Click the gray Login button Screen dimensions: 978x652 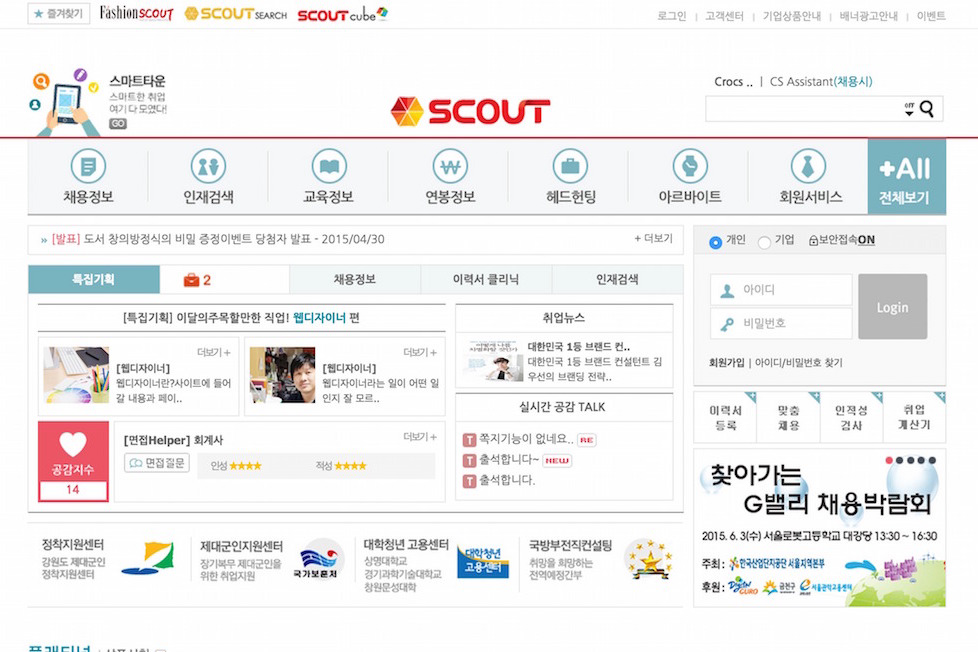893,306
